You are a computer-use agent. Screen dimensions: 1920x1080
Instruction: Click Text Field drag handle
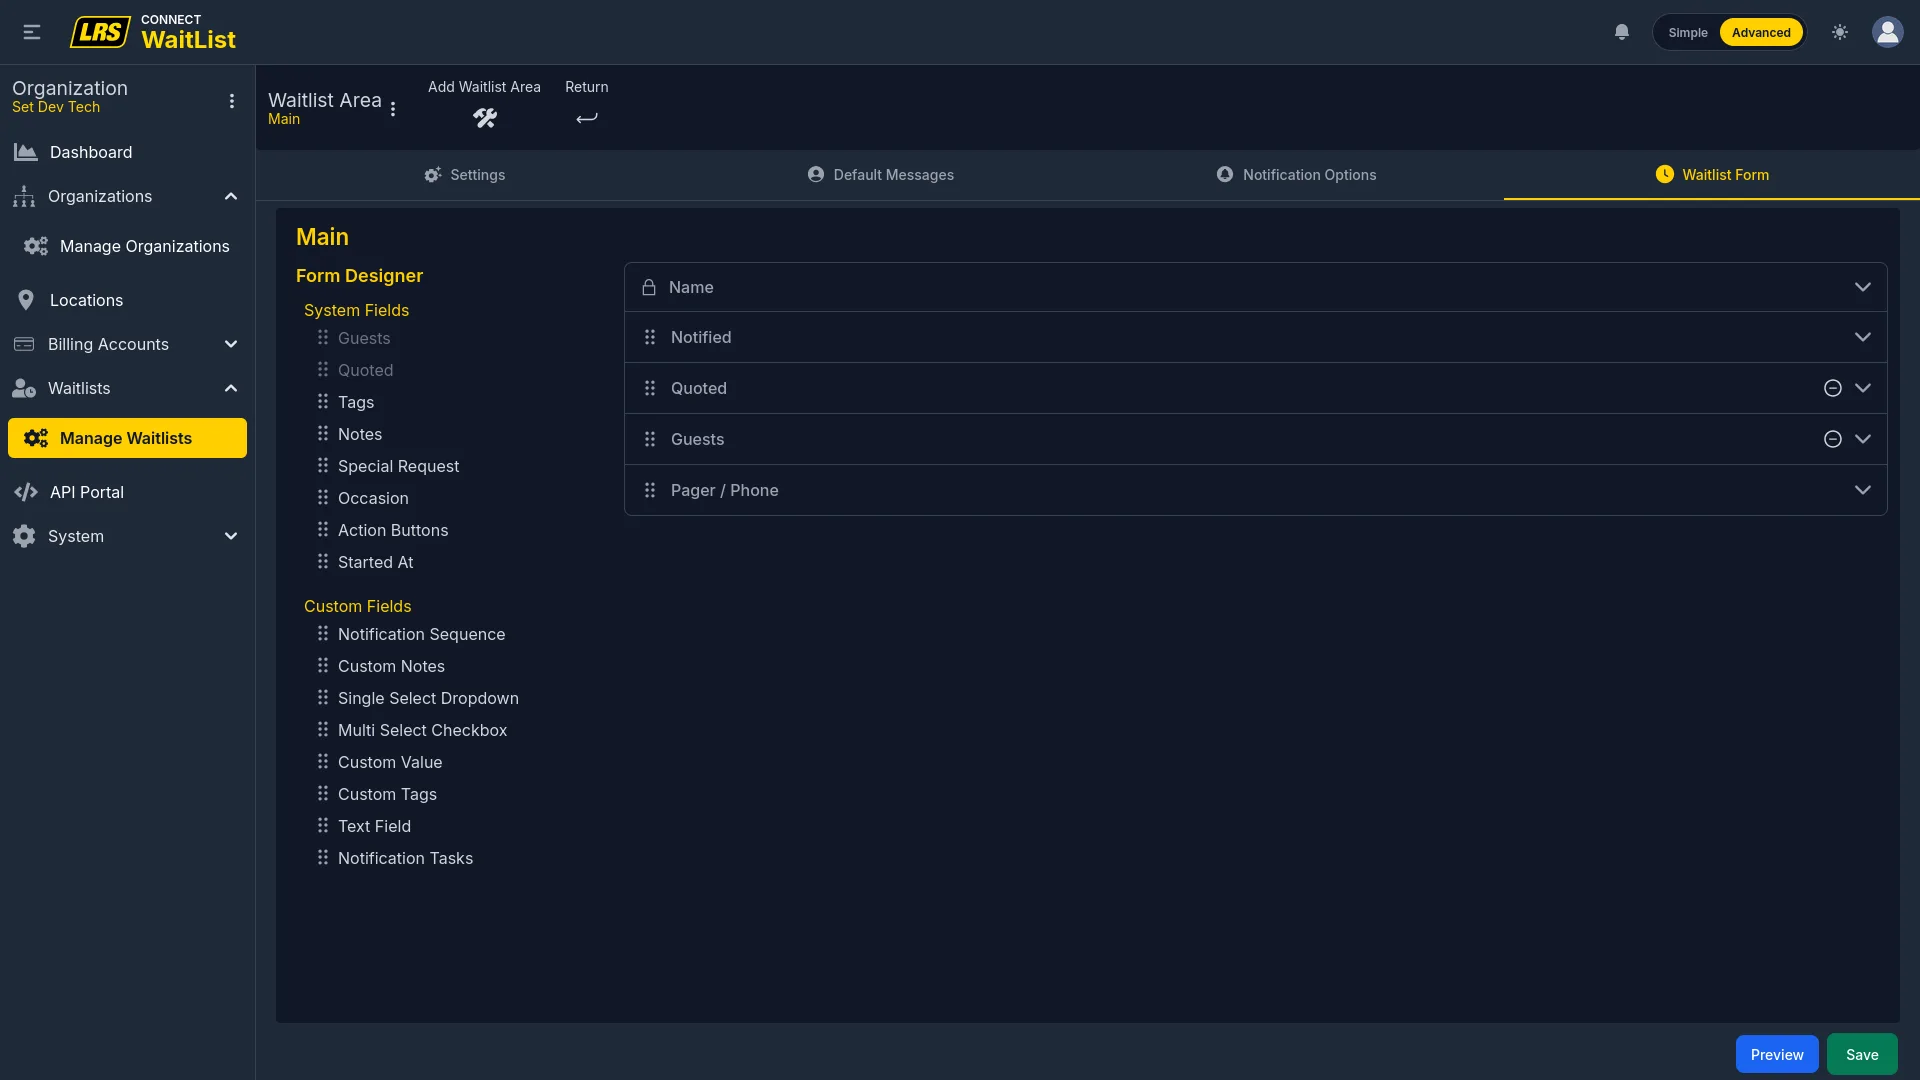[323, 825]
